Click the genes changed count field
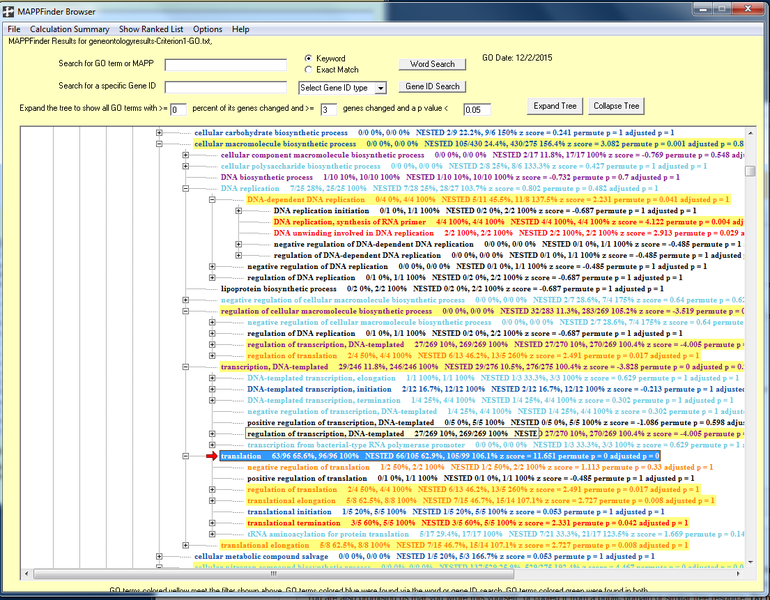Viewport: 770px width, 600px height. pyautogui.click(x=329, y=109)
